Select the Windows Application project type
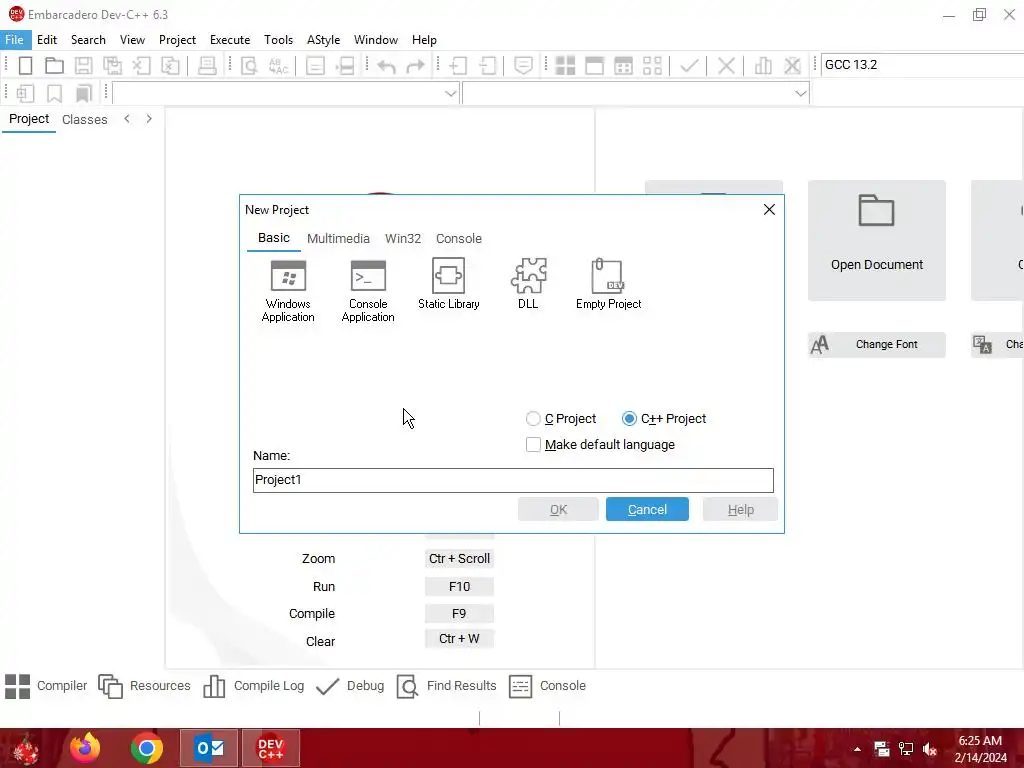1024x768 pixels. 288,291
